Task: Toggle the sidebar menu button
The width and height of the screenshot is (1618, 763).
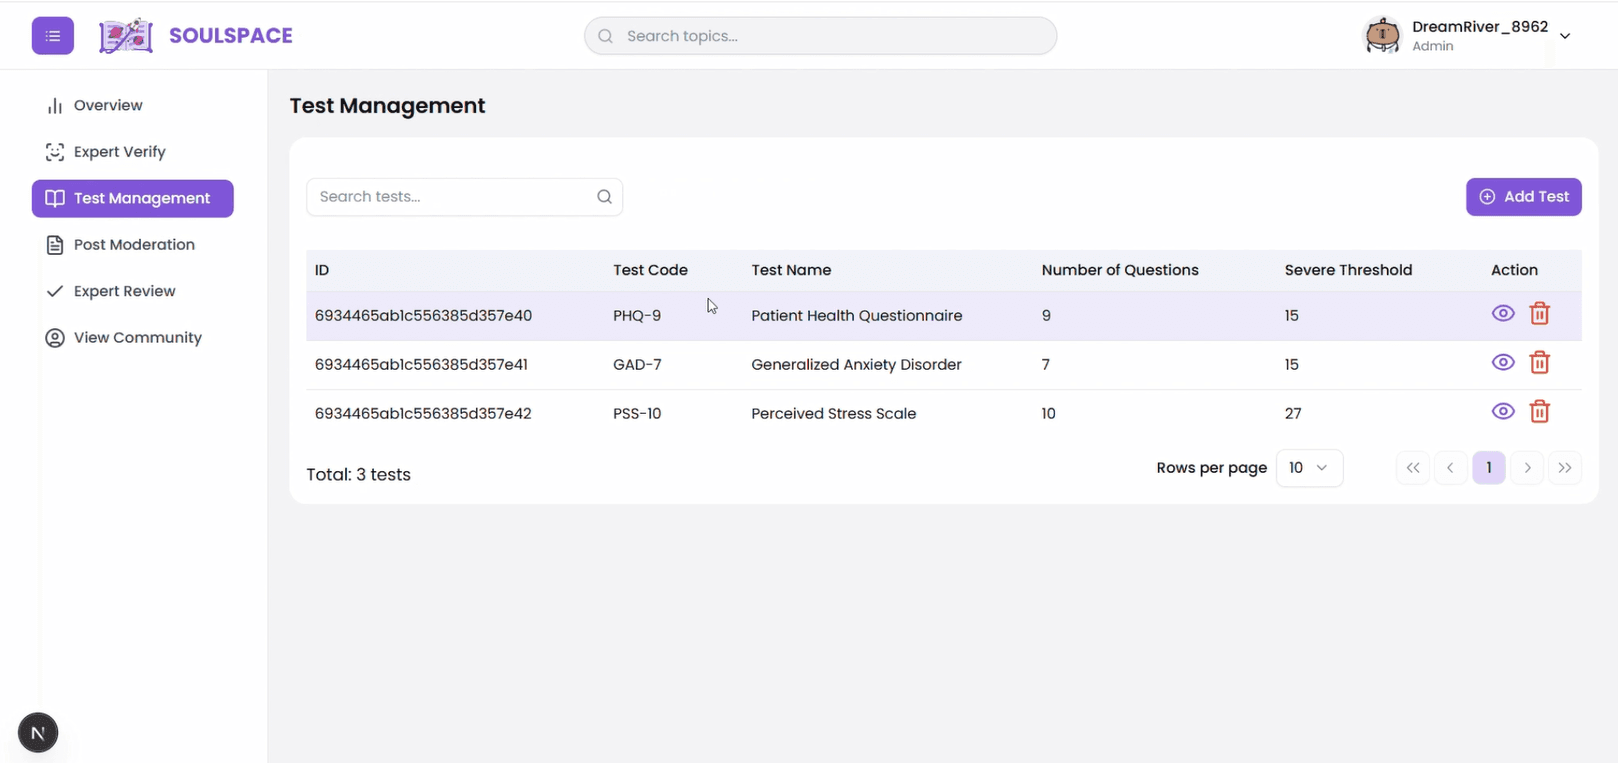Action: tap(53, 36)
